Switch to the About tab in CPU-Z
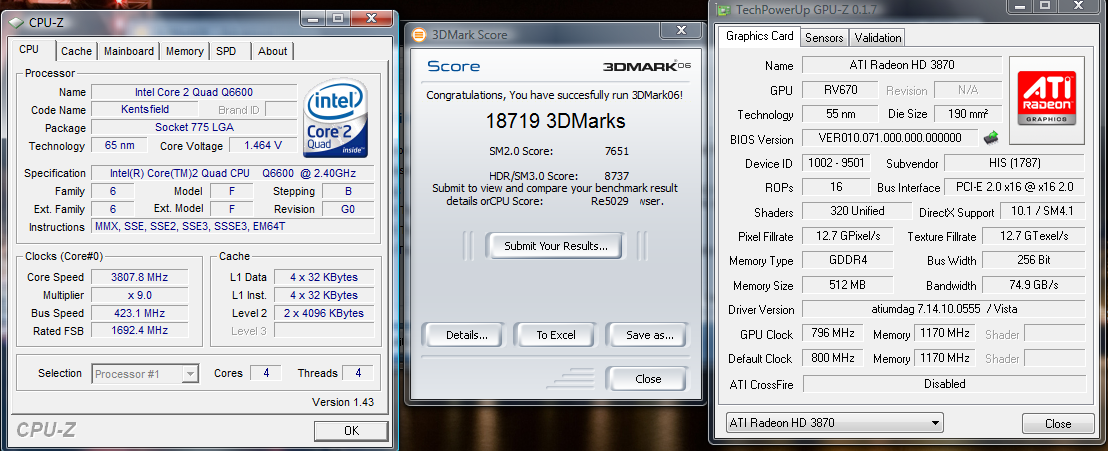The width and height of the screenshot is (1108, 451). pos(273,51)
